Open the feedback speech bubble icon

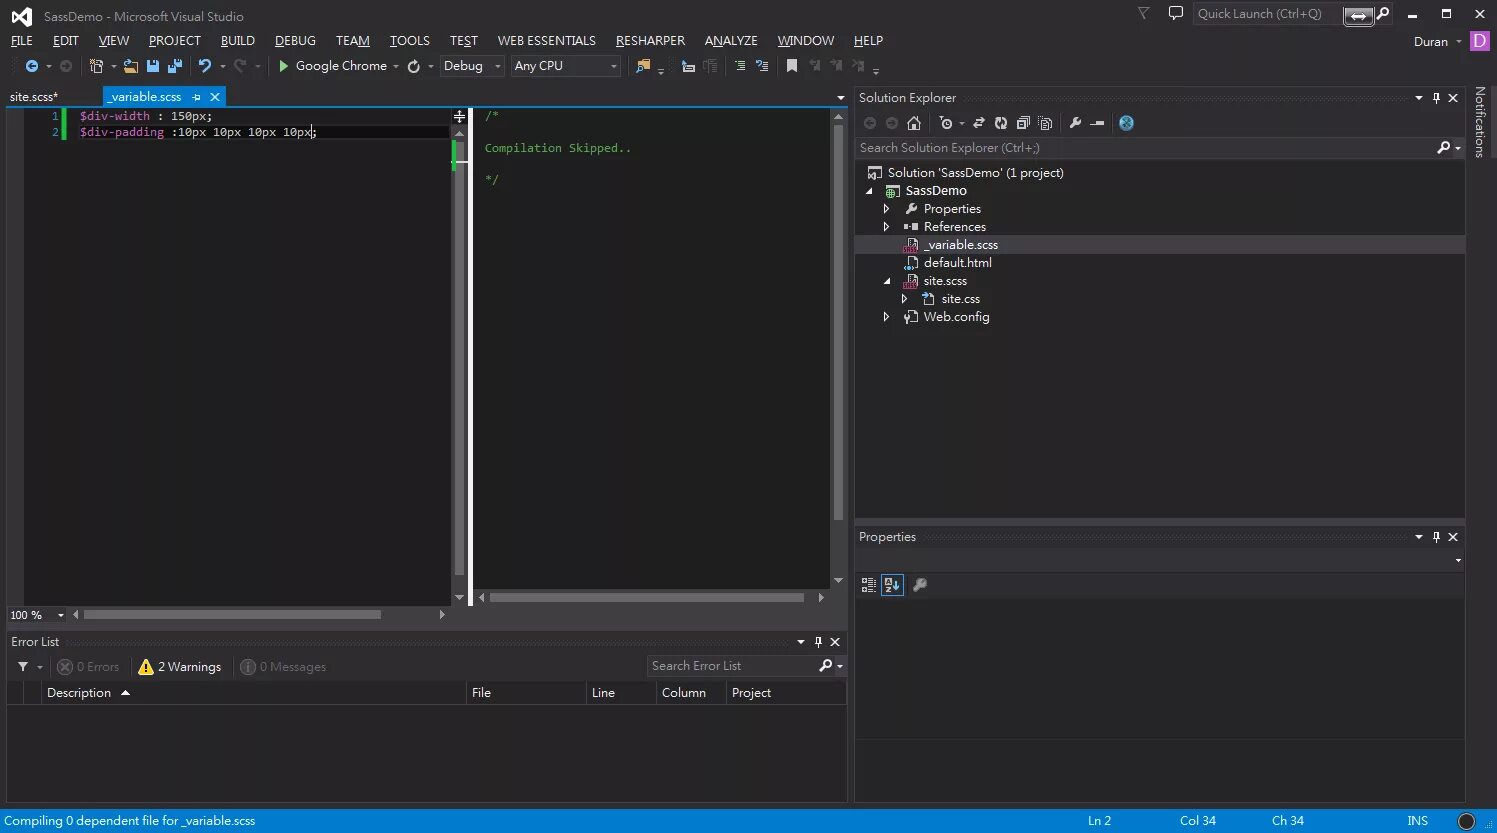1176,13
